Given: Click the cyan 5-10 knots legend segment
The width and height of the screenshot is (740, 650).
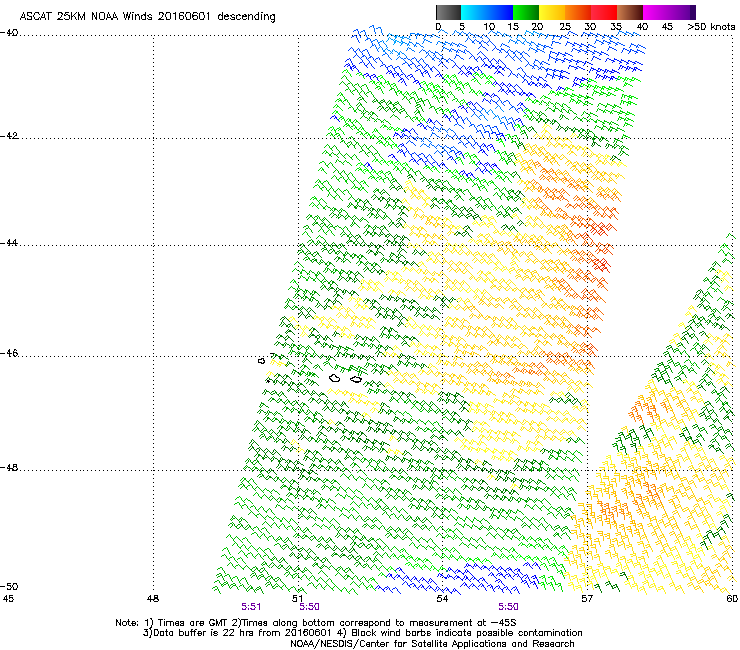Looking at the screenshot, I should point(473,12).
